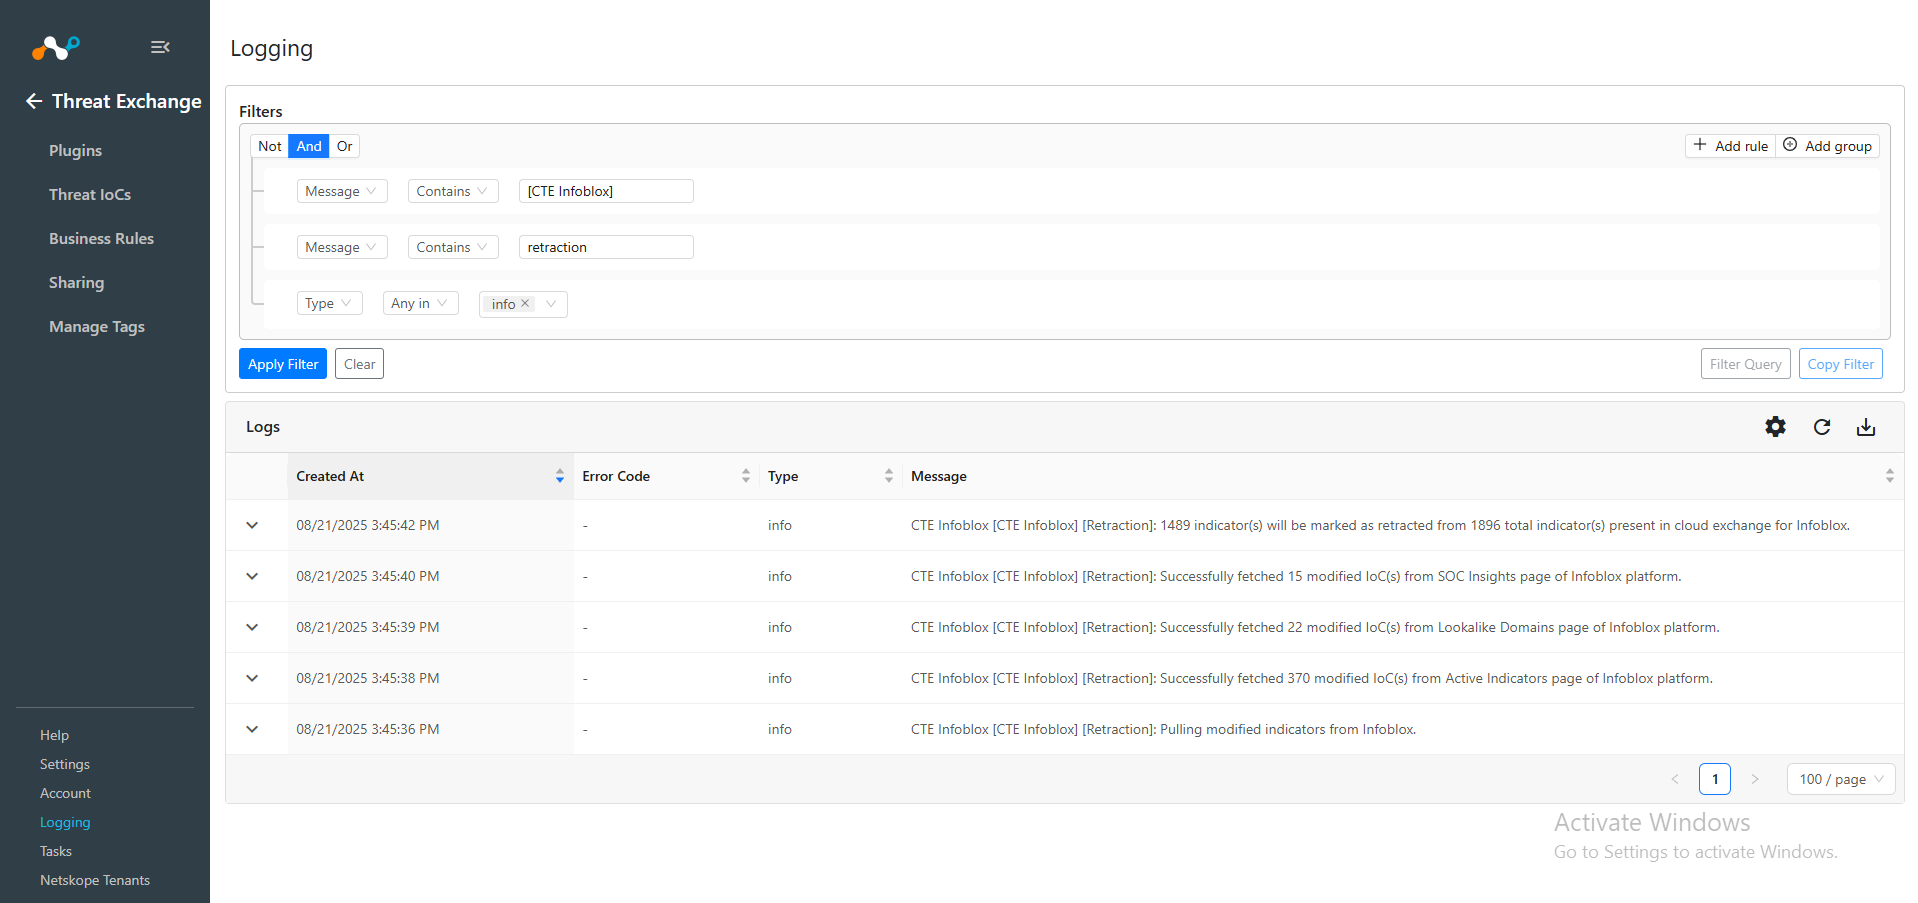Image resolution: width=1918 pixels, height=903 pixels.
Task: Open the Sharing section
Action: 76,282
